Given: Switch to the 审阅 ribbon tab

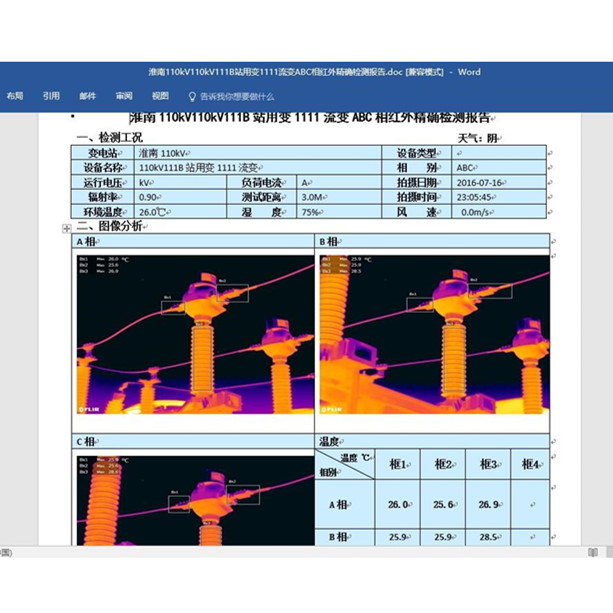Looking at the screenshot, I should (124, 96).
